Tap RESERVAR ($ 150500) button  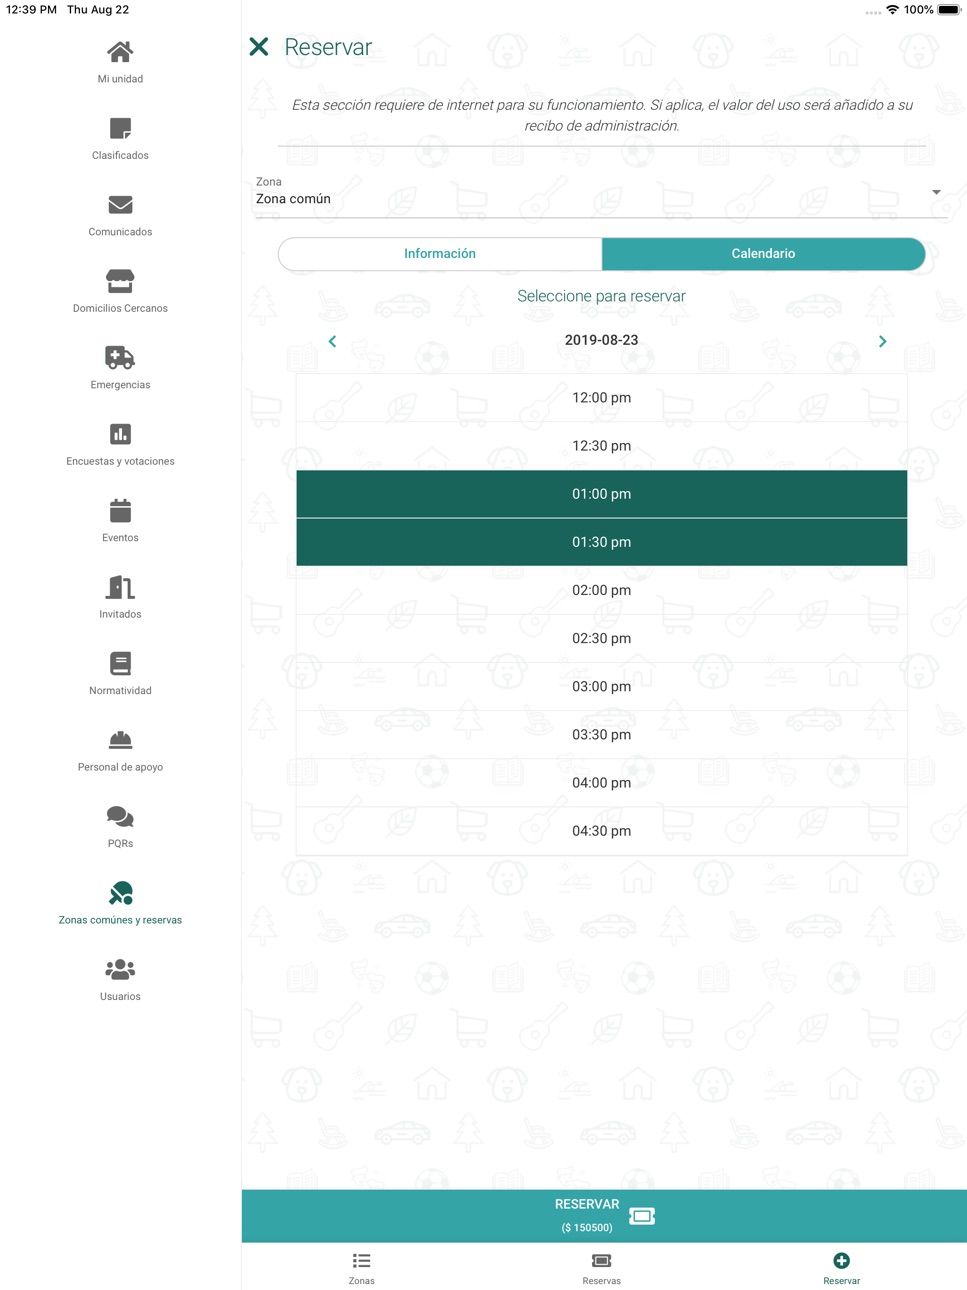(x=604, y=1216)
